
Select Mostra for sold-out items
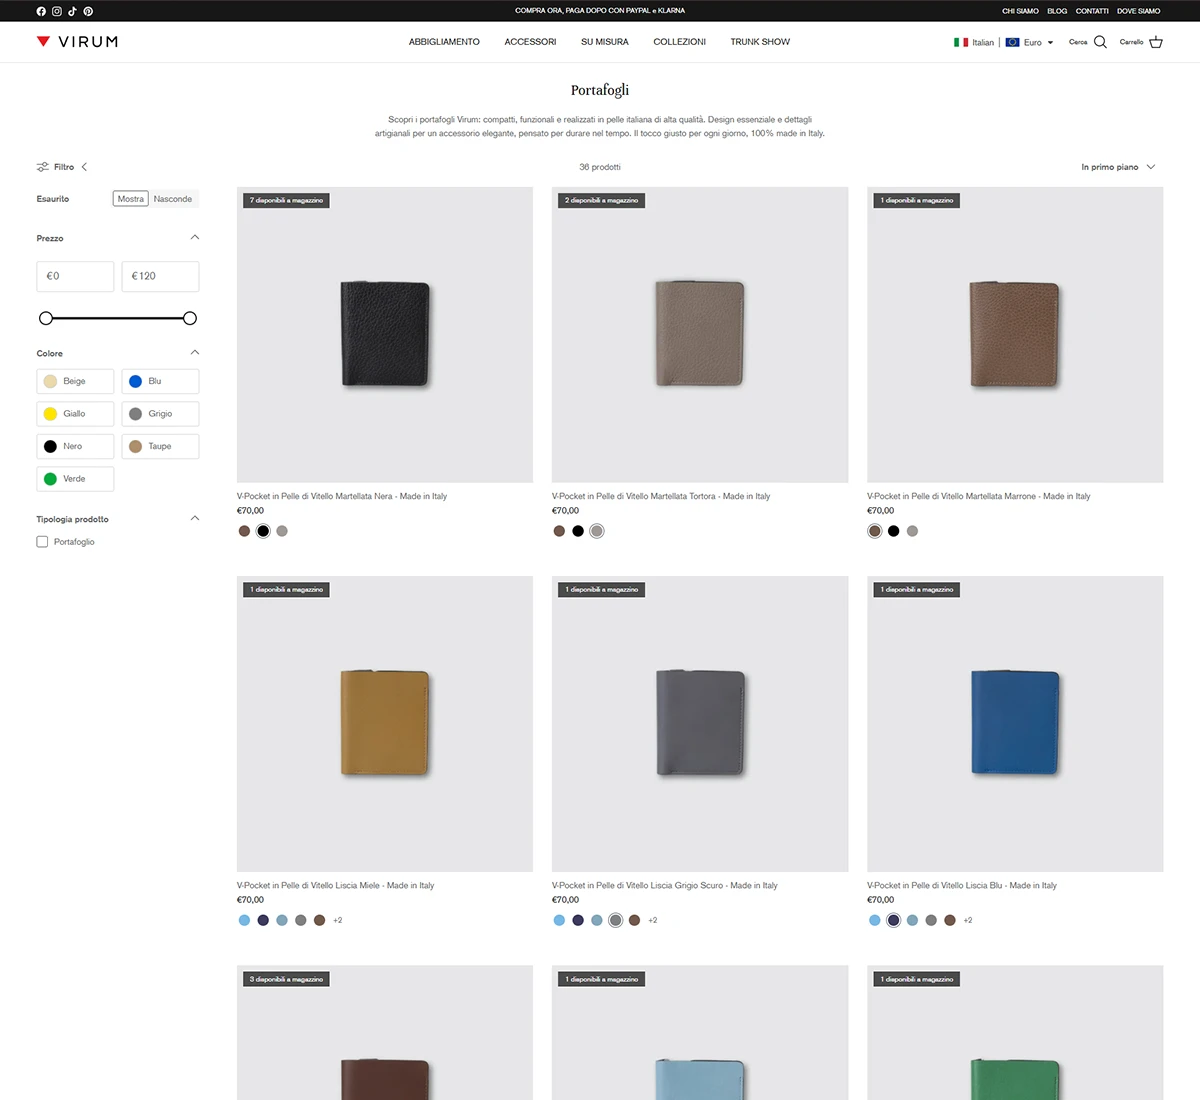tap(130, 199)
